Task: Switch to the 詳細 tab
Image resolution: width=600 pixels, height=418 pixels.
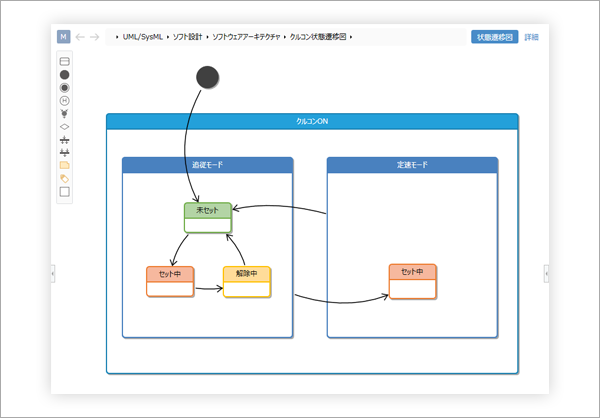Action: pos(532,37)
